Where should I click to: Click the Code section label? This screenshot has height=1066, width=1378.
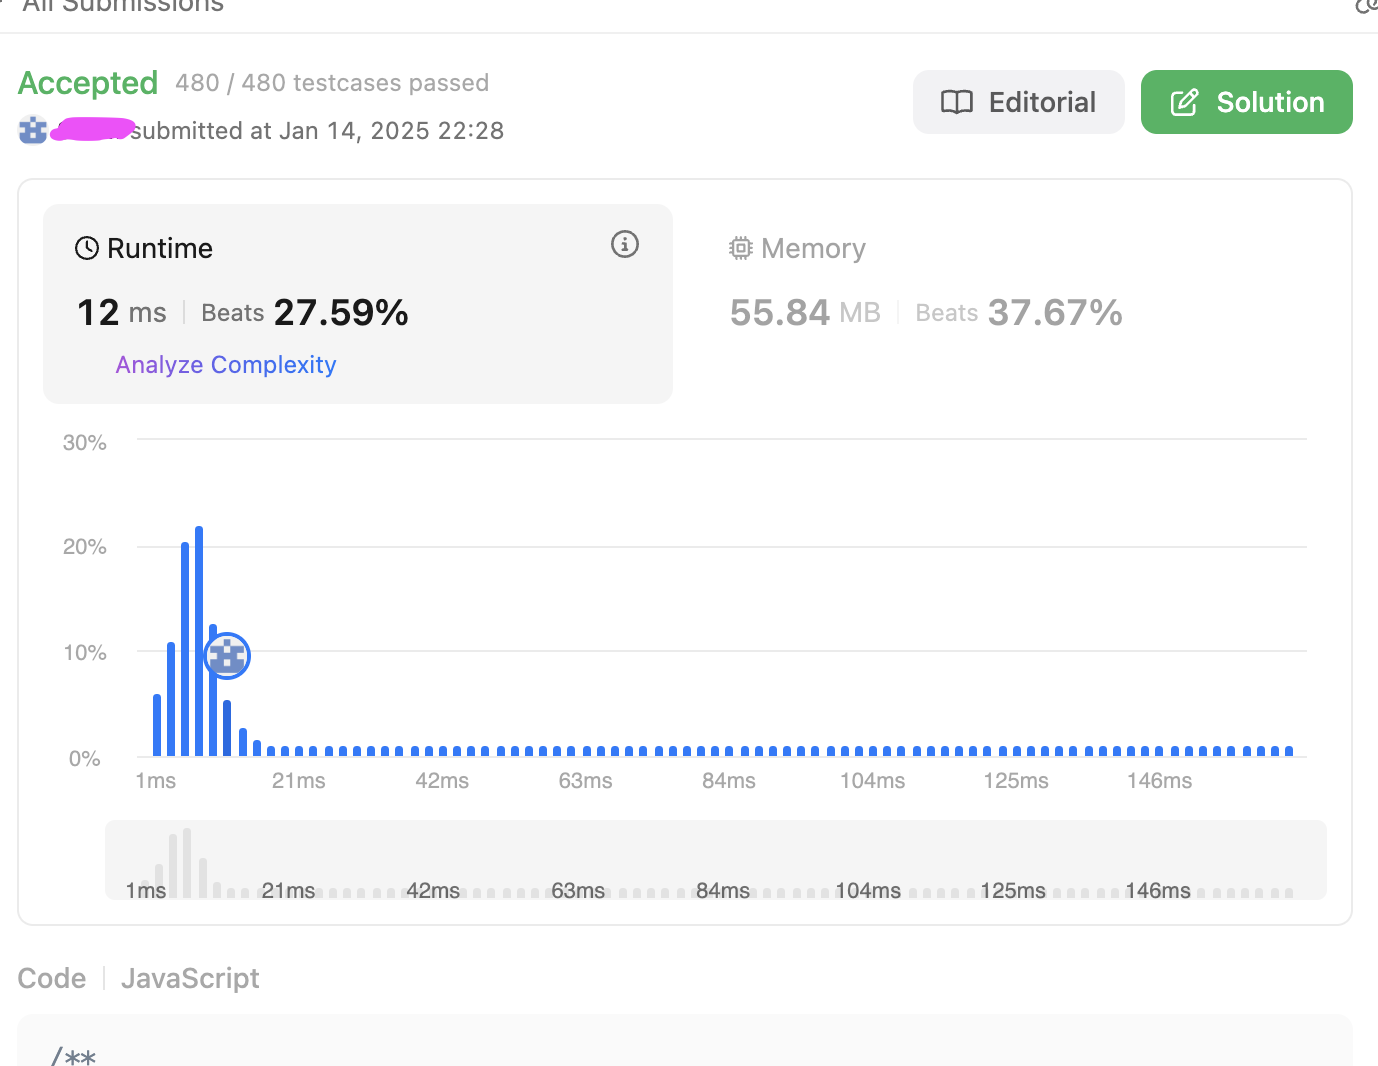click(x=52, y=978)
